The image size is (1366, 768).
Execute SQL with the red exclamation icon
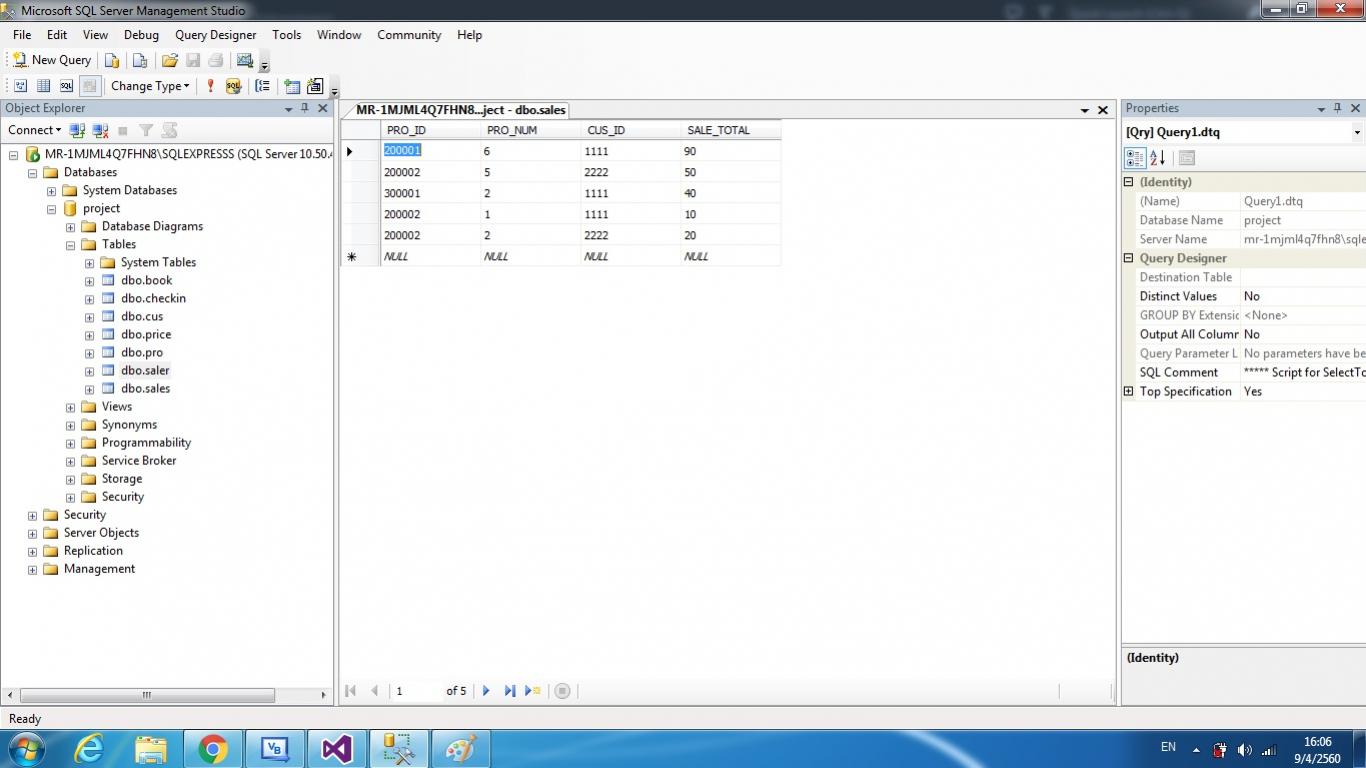coord(210,86)
